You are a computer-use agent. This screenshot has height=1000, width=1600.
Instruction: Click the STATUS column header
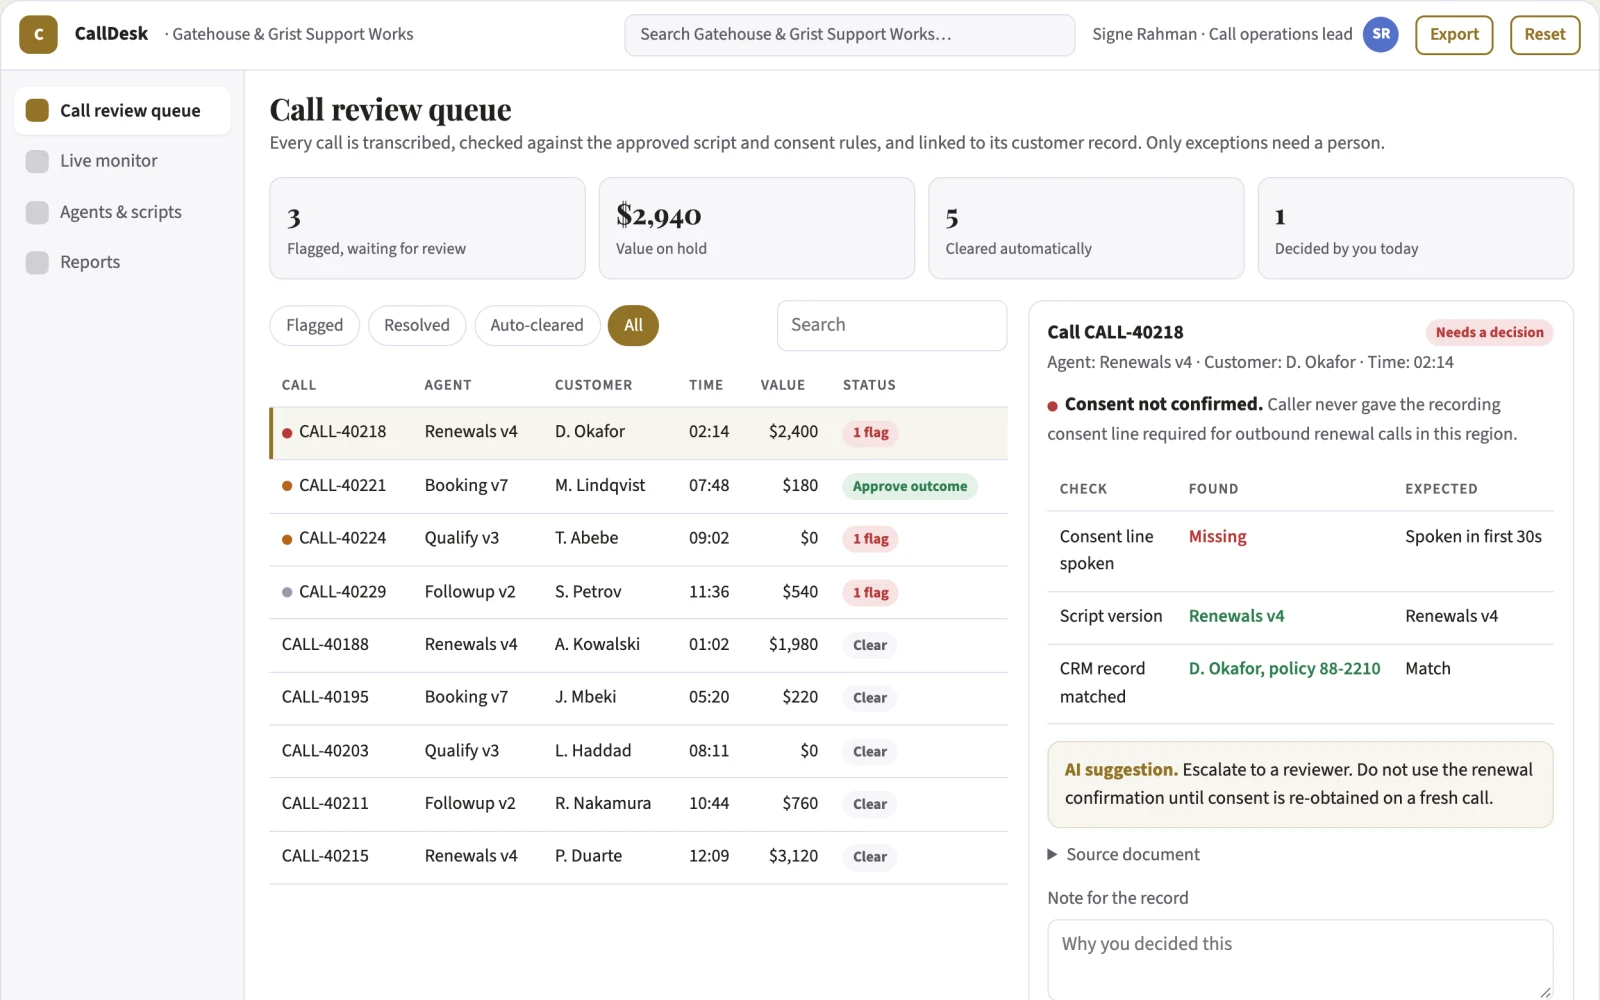[869, 385]
